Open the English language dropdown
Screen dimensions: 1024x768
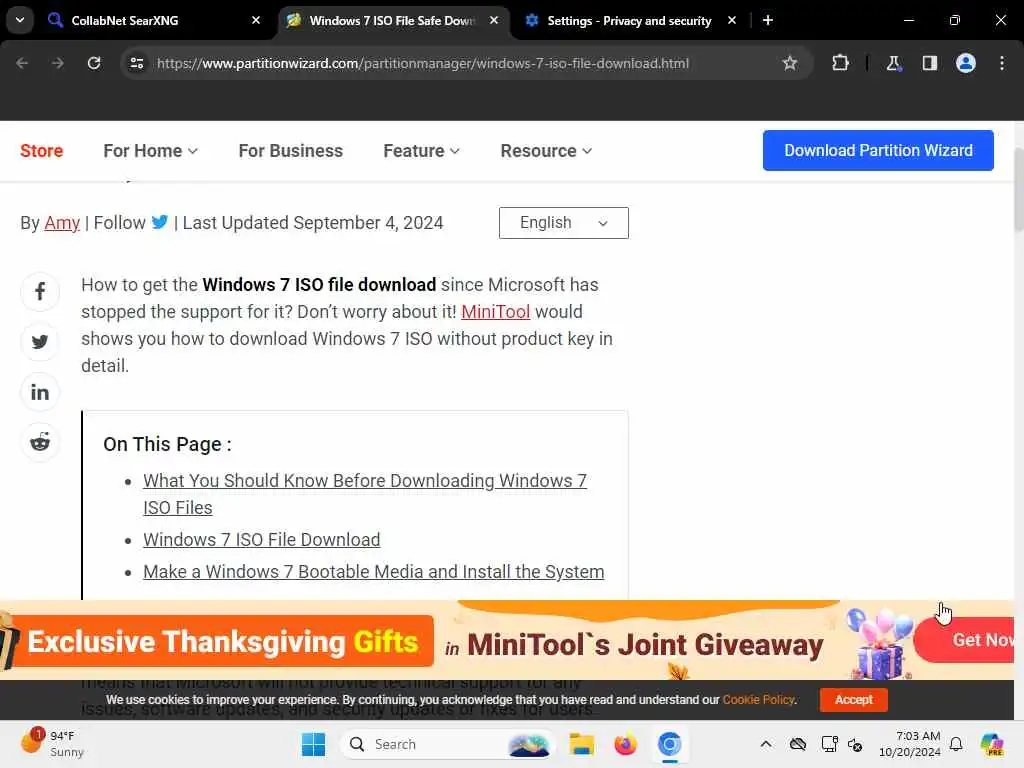click(x=564, y=223)
